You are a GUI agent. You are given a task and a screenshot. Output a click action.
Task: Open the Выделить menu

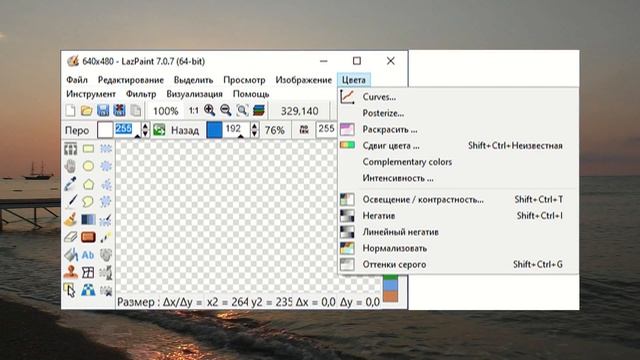coord(193,80)
